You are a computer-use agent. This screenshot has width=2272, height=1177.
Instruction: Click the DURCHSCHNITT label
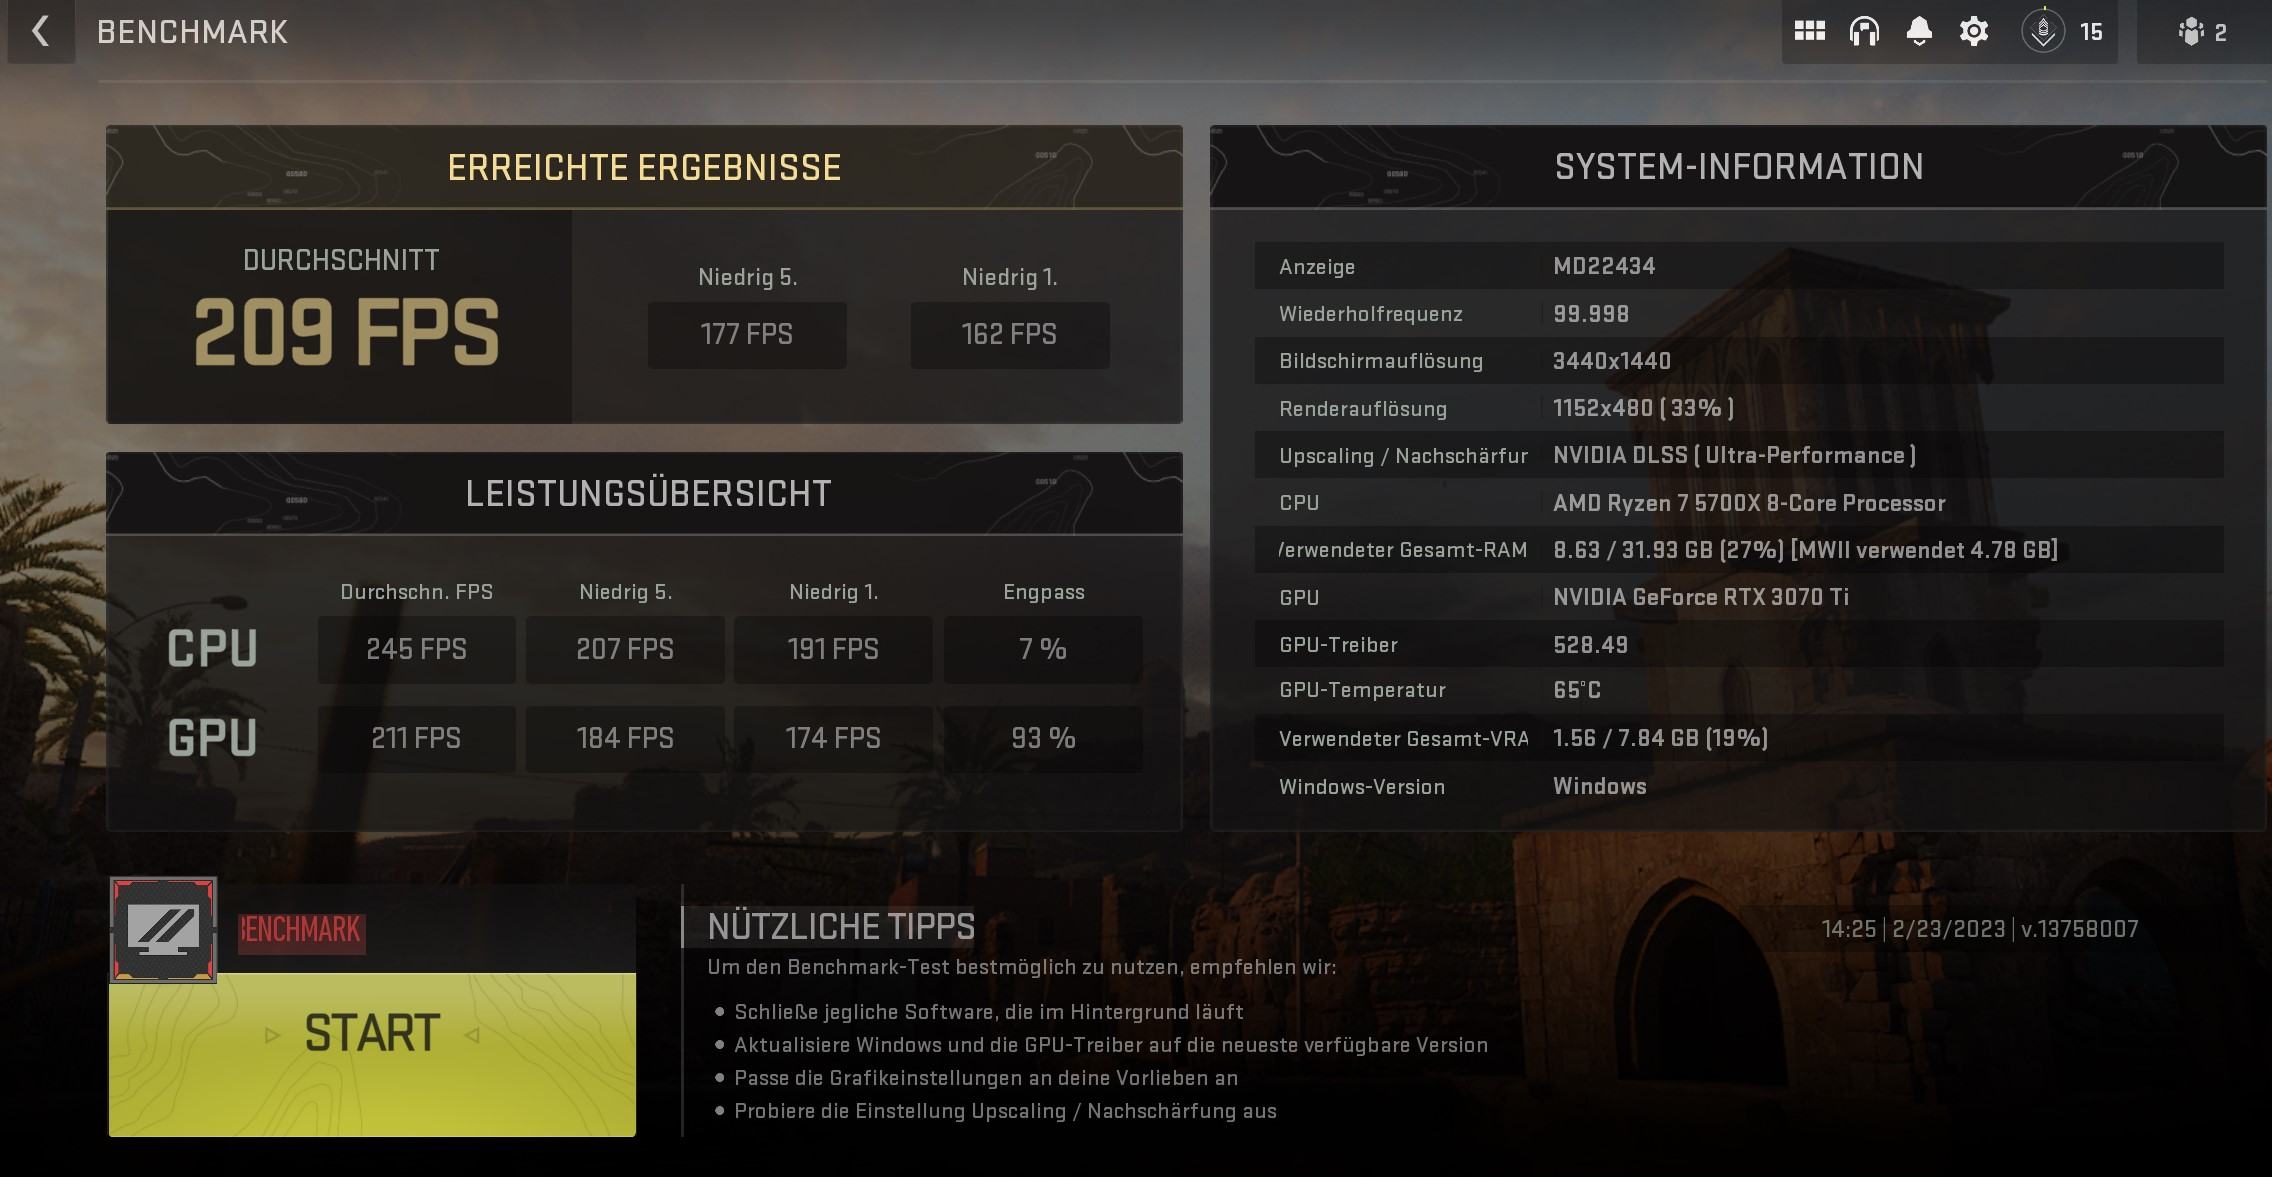pos(341,261)
